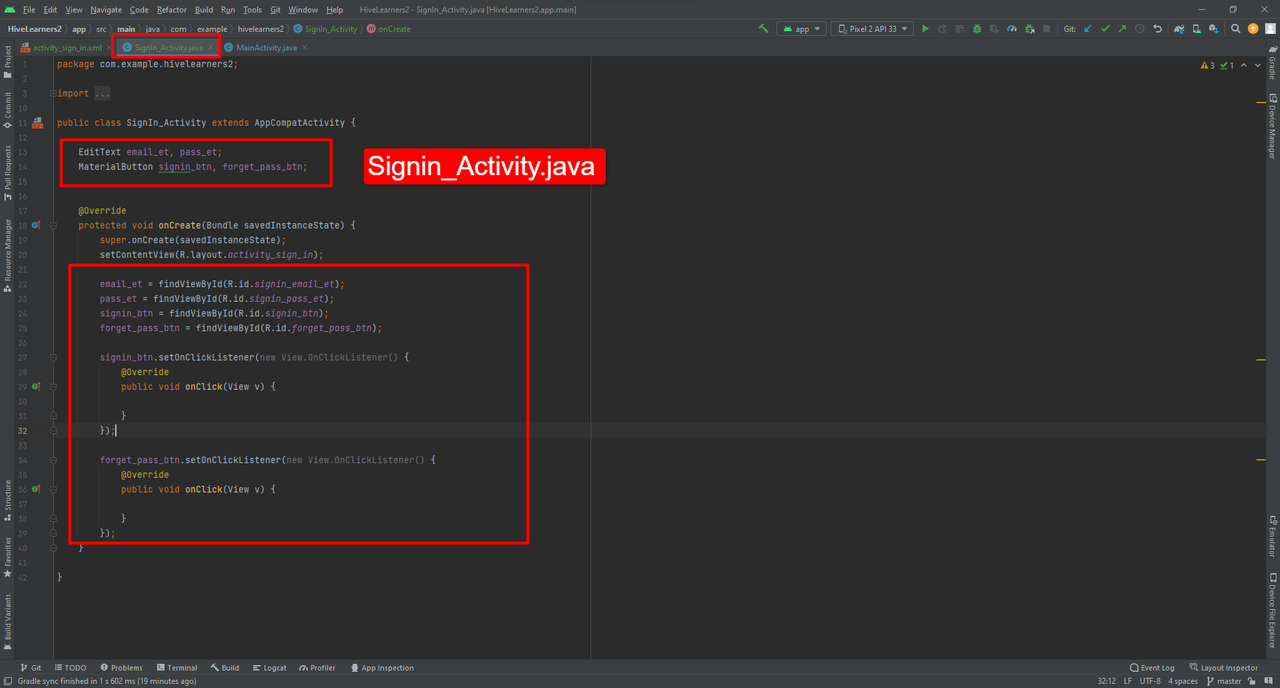Collapse forget_pass_btn listener fold at line 34
Image resolution: width=1280 pixels, height=688 pixels.
[x=53, y=460]
